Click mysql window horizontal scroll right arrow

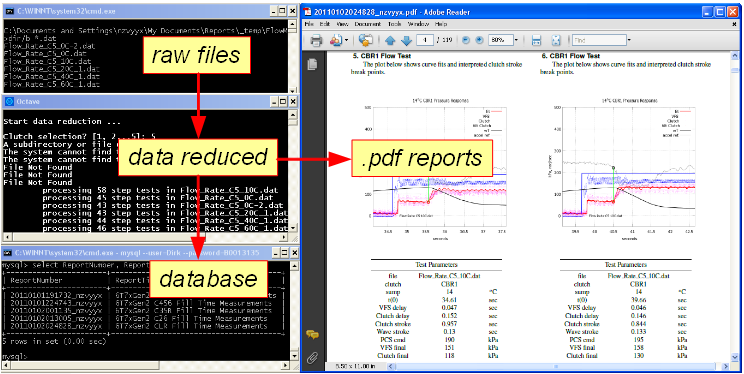pyautogui.click(x=285, y=366)
